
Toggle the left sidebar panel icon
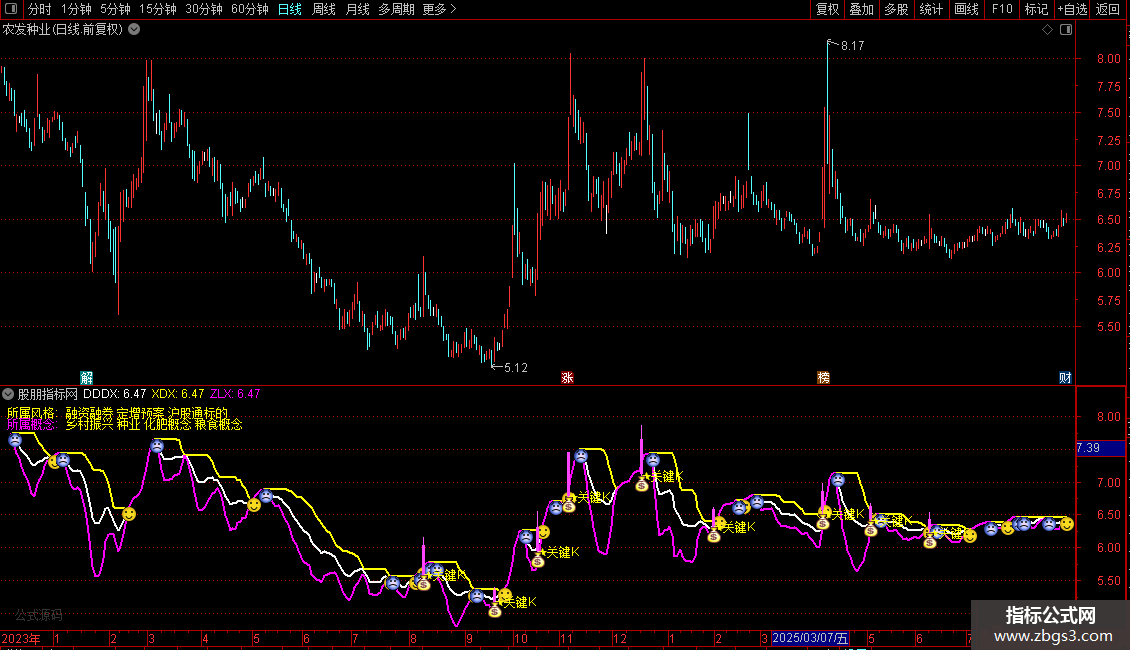point(11,9)
